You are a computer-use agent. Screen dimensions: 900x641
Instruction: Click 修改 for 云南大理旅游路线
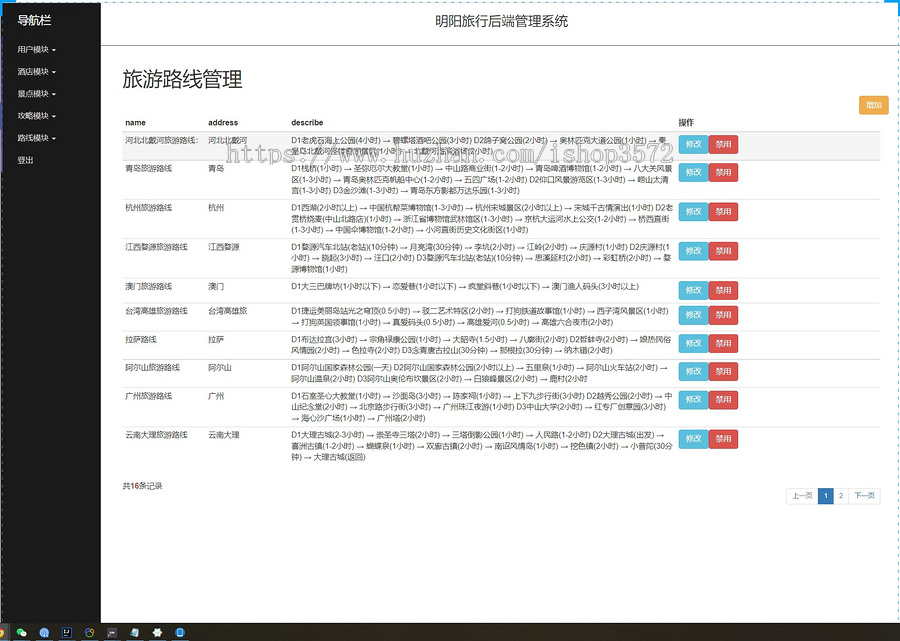(693, 439)
